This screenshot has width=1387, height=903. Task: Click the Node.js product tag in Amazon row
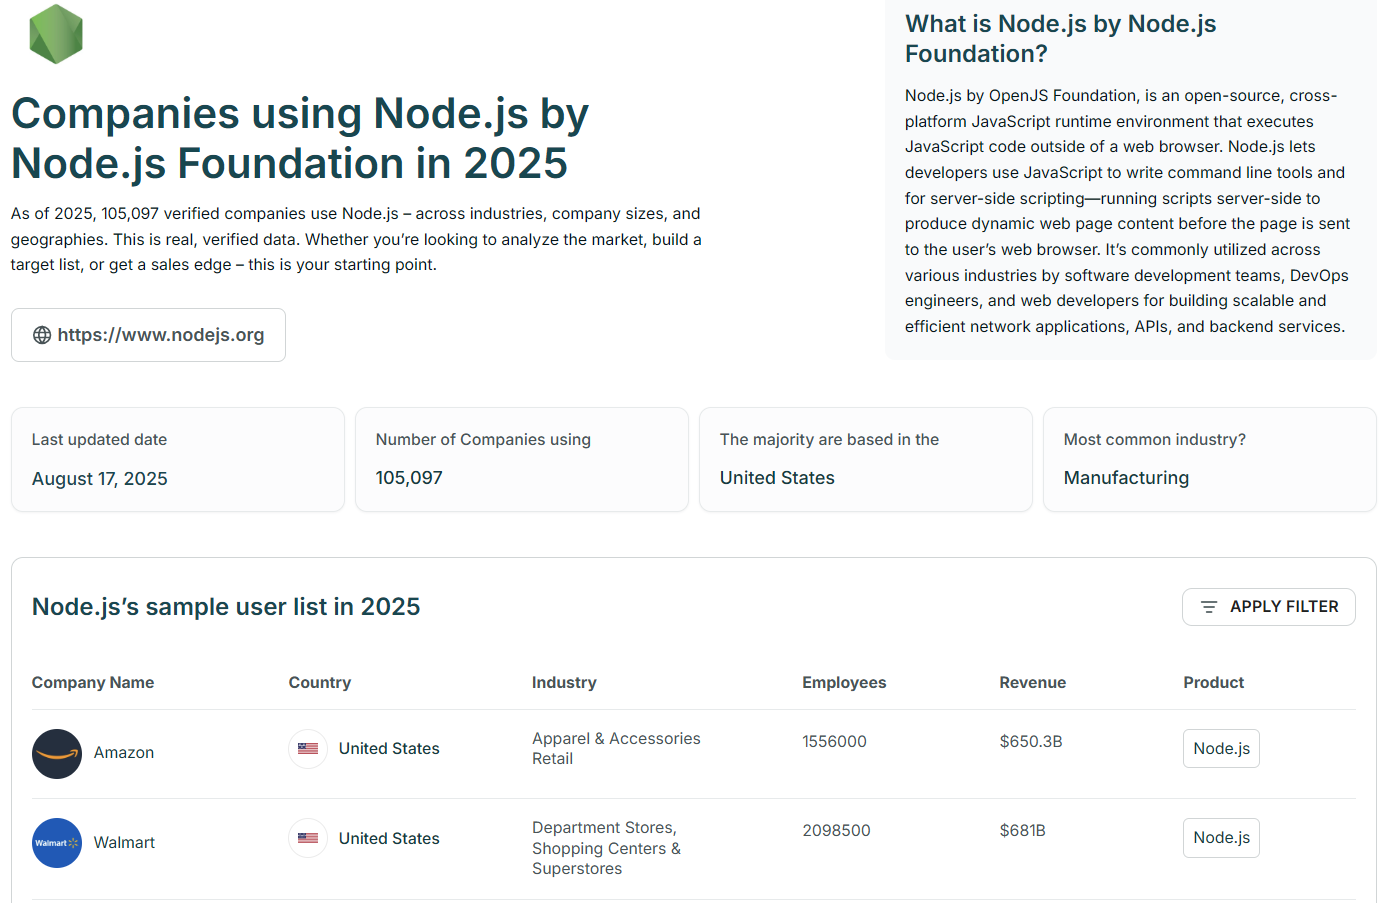[1221, 748]
